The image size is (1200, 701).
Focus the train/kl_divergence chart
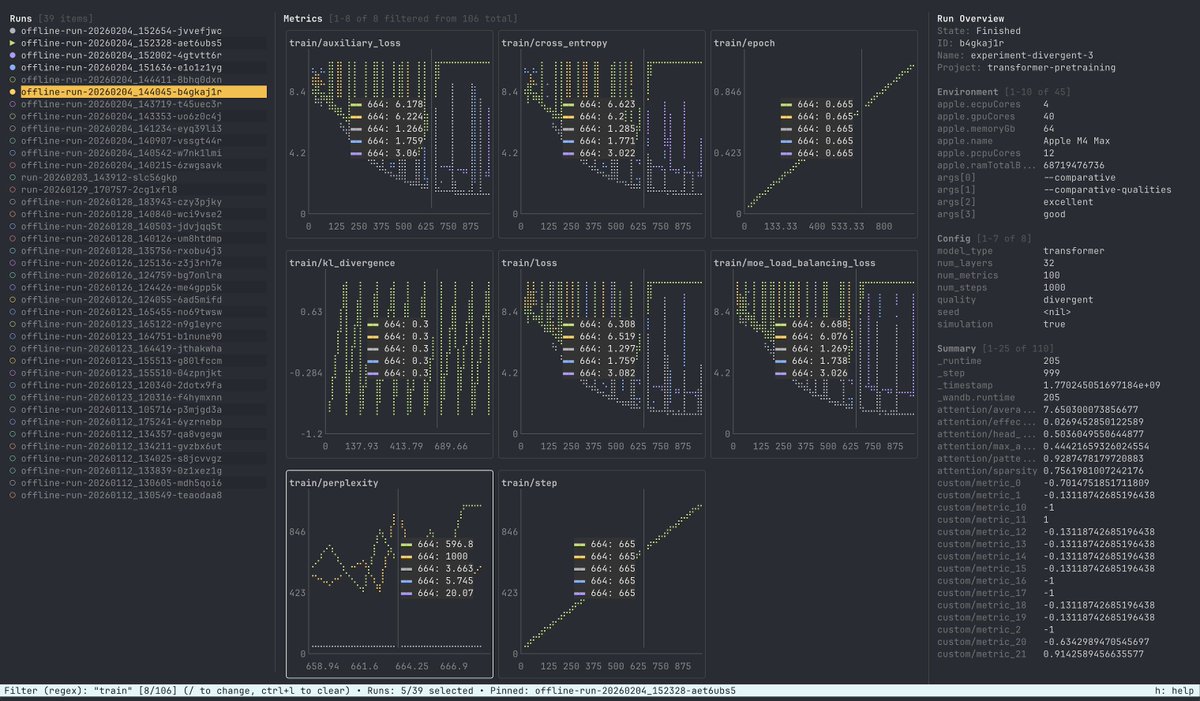coord(388,354)
